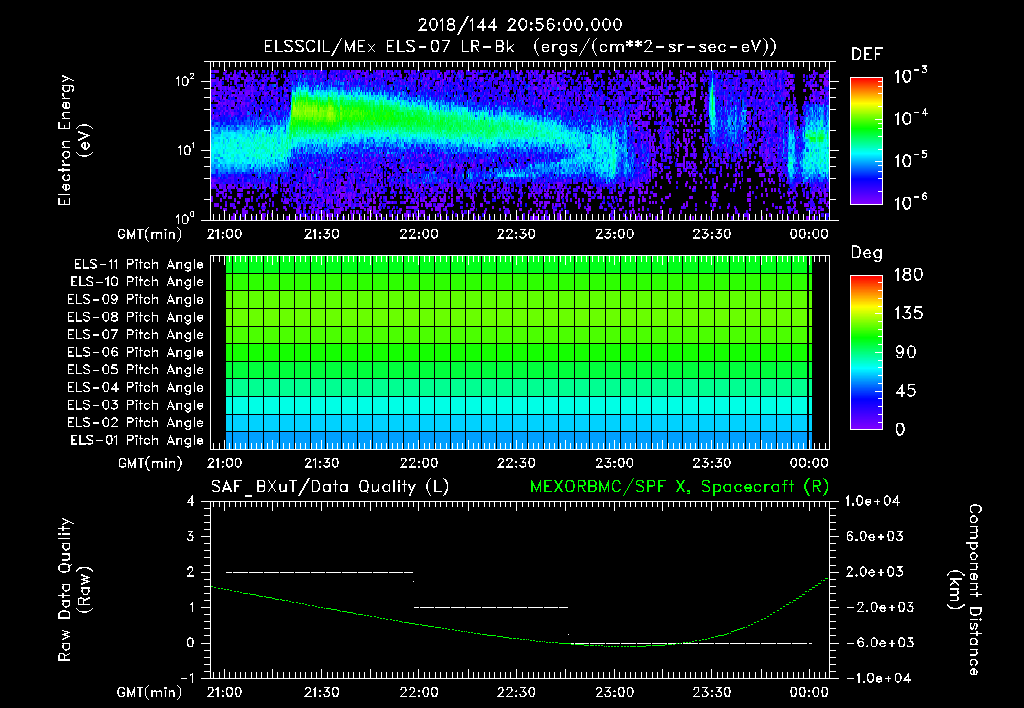This screenshot has height=708, width=1024.
Task: Click the 1.0e+04 right axis value
Action: tap(872, 501)
